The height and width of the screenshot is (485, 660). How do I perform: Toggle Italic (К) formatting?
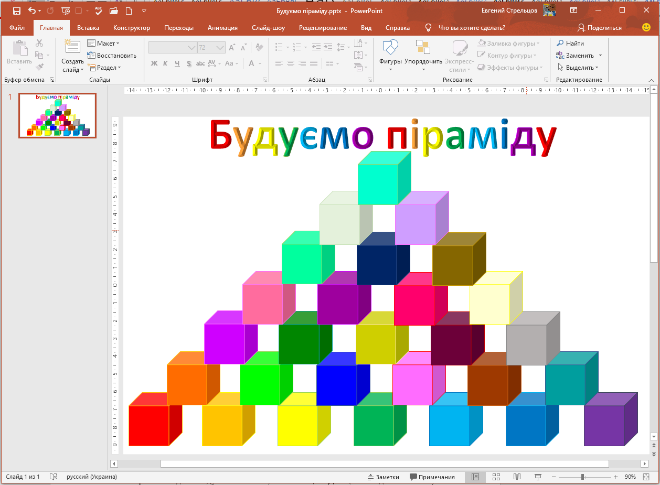pos(168,63)
